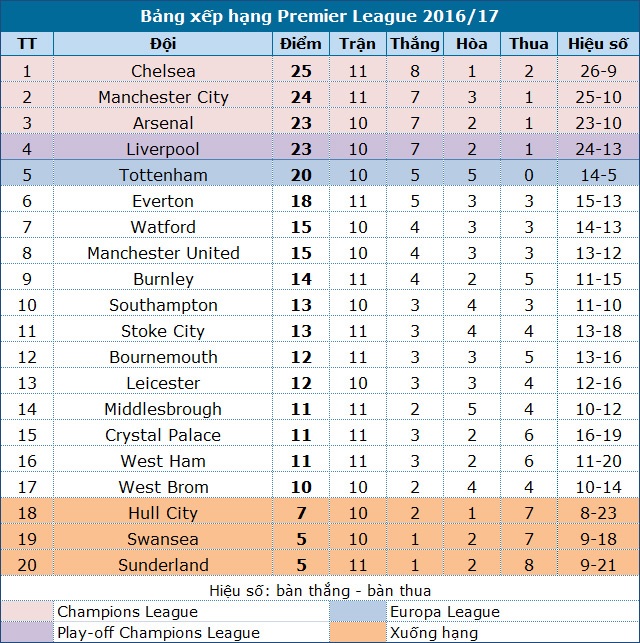Click the Hull City team name
This screenshot has width=640, height=643.
pyautogui.click(x=163, y=513)
